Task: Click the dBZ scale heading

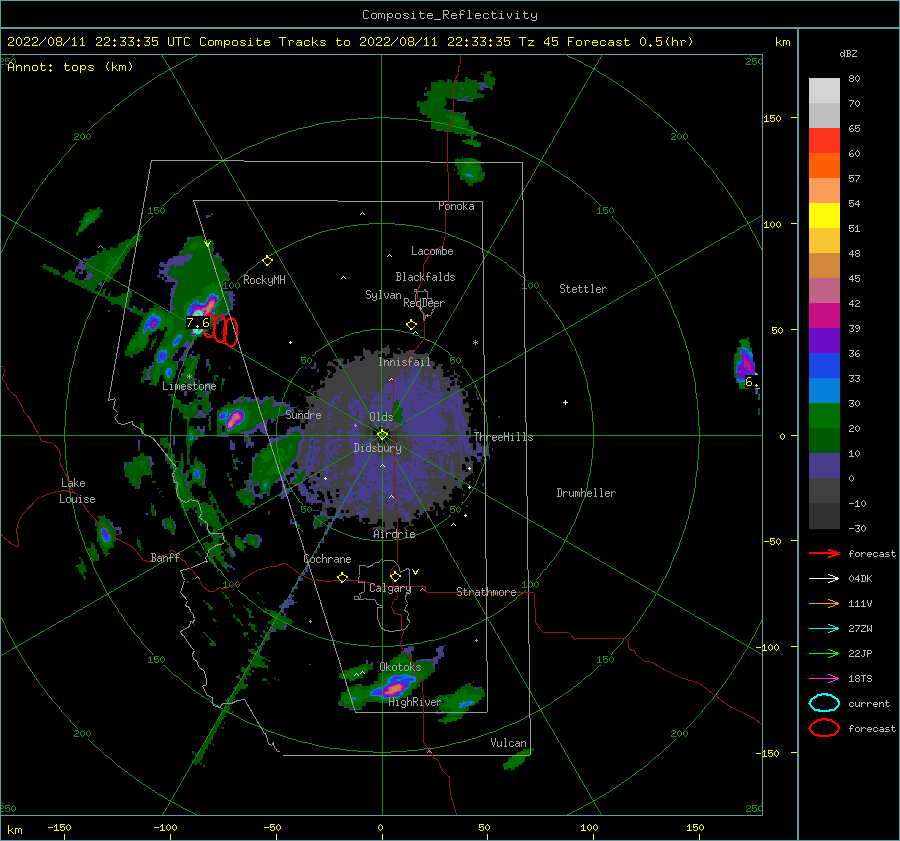Action: point(848,53)
